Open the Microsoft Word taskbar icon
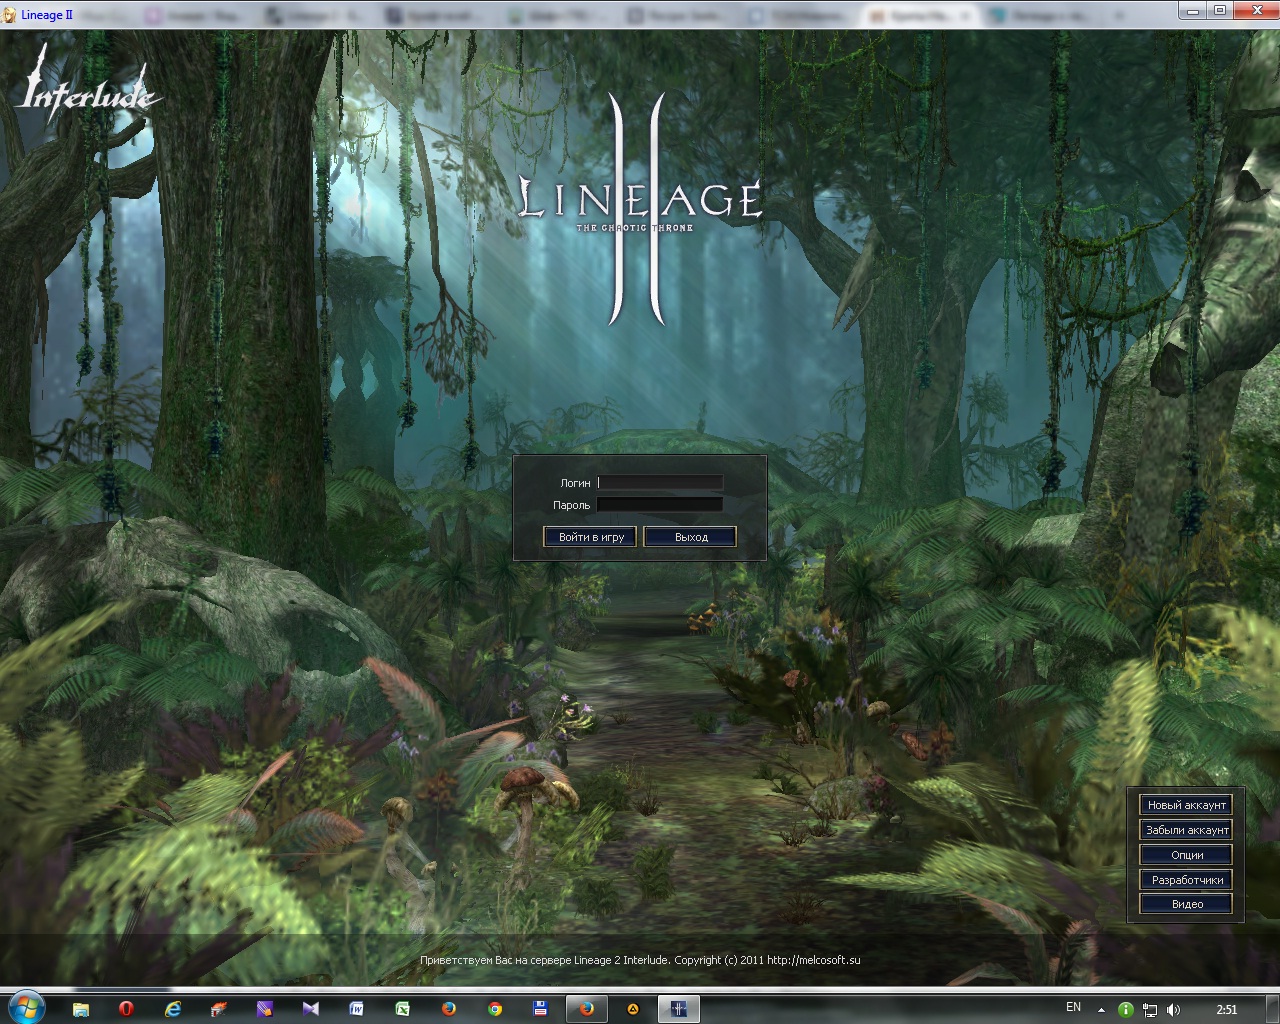Image resolution: width=1280 pixels, height=1024 pixels. click(x=356, y=1009)
